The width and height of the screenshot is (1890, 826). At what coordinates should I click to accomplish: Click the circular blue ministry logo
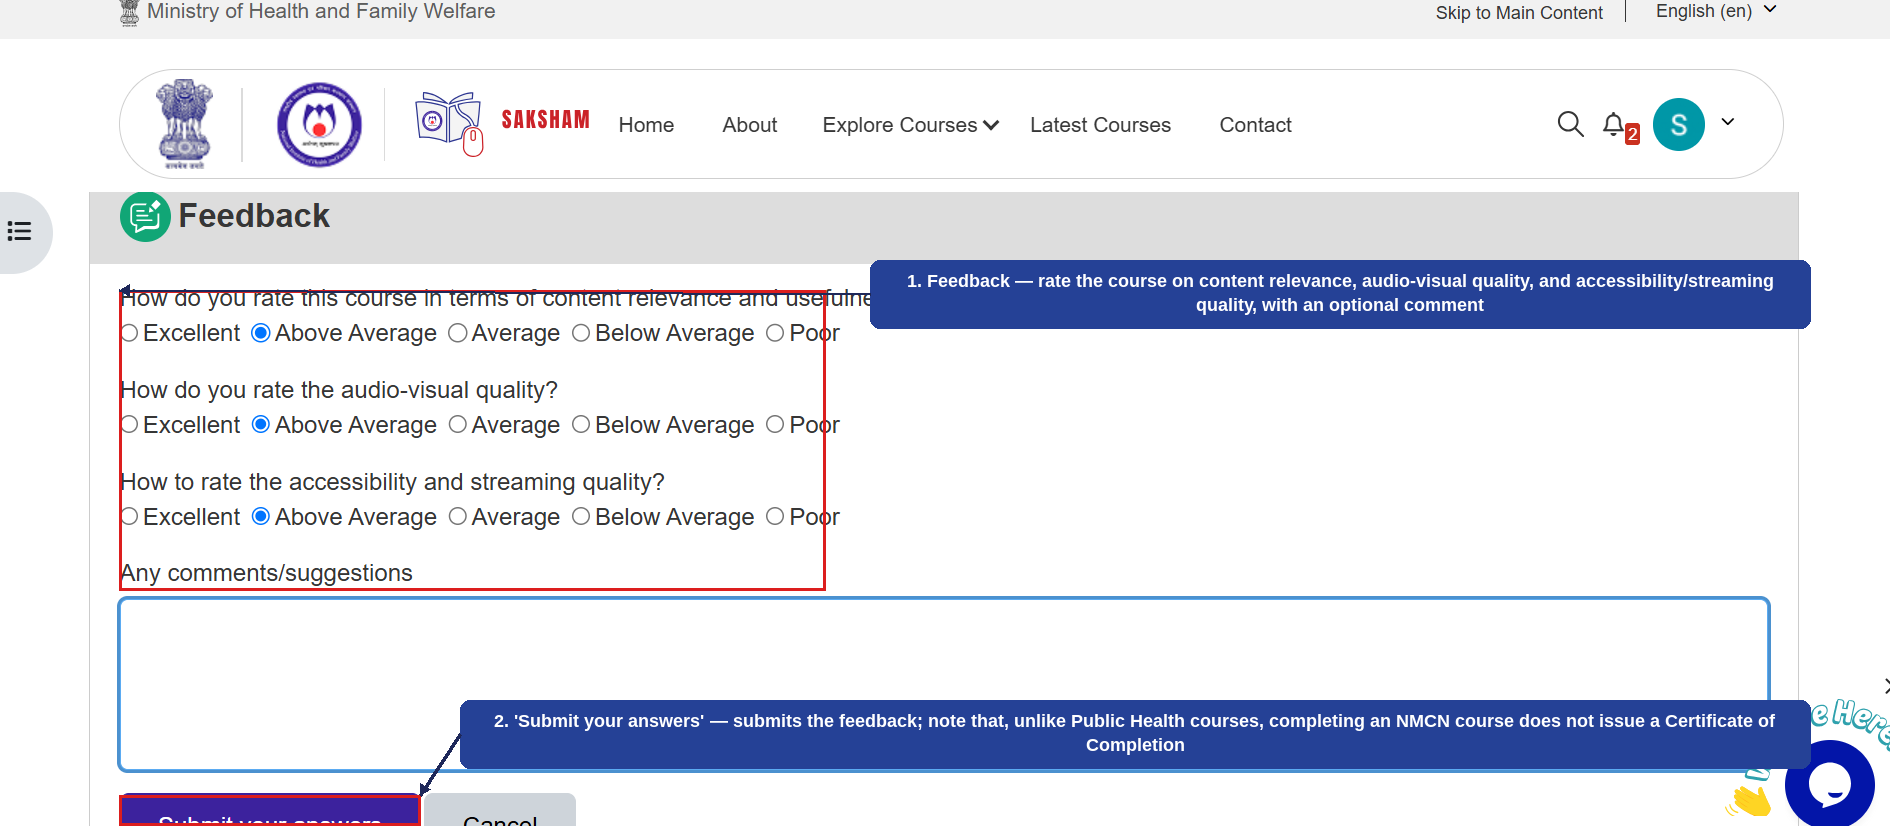[x=319, y=124]
